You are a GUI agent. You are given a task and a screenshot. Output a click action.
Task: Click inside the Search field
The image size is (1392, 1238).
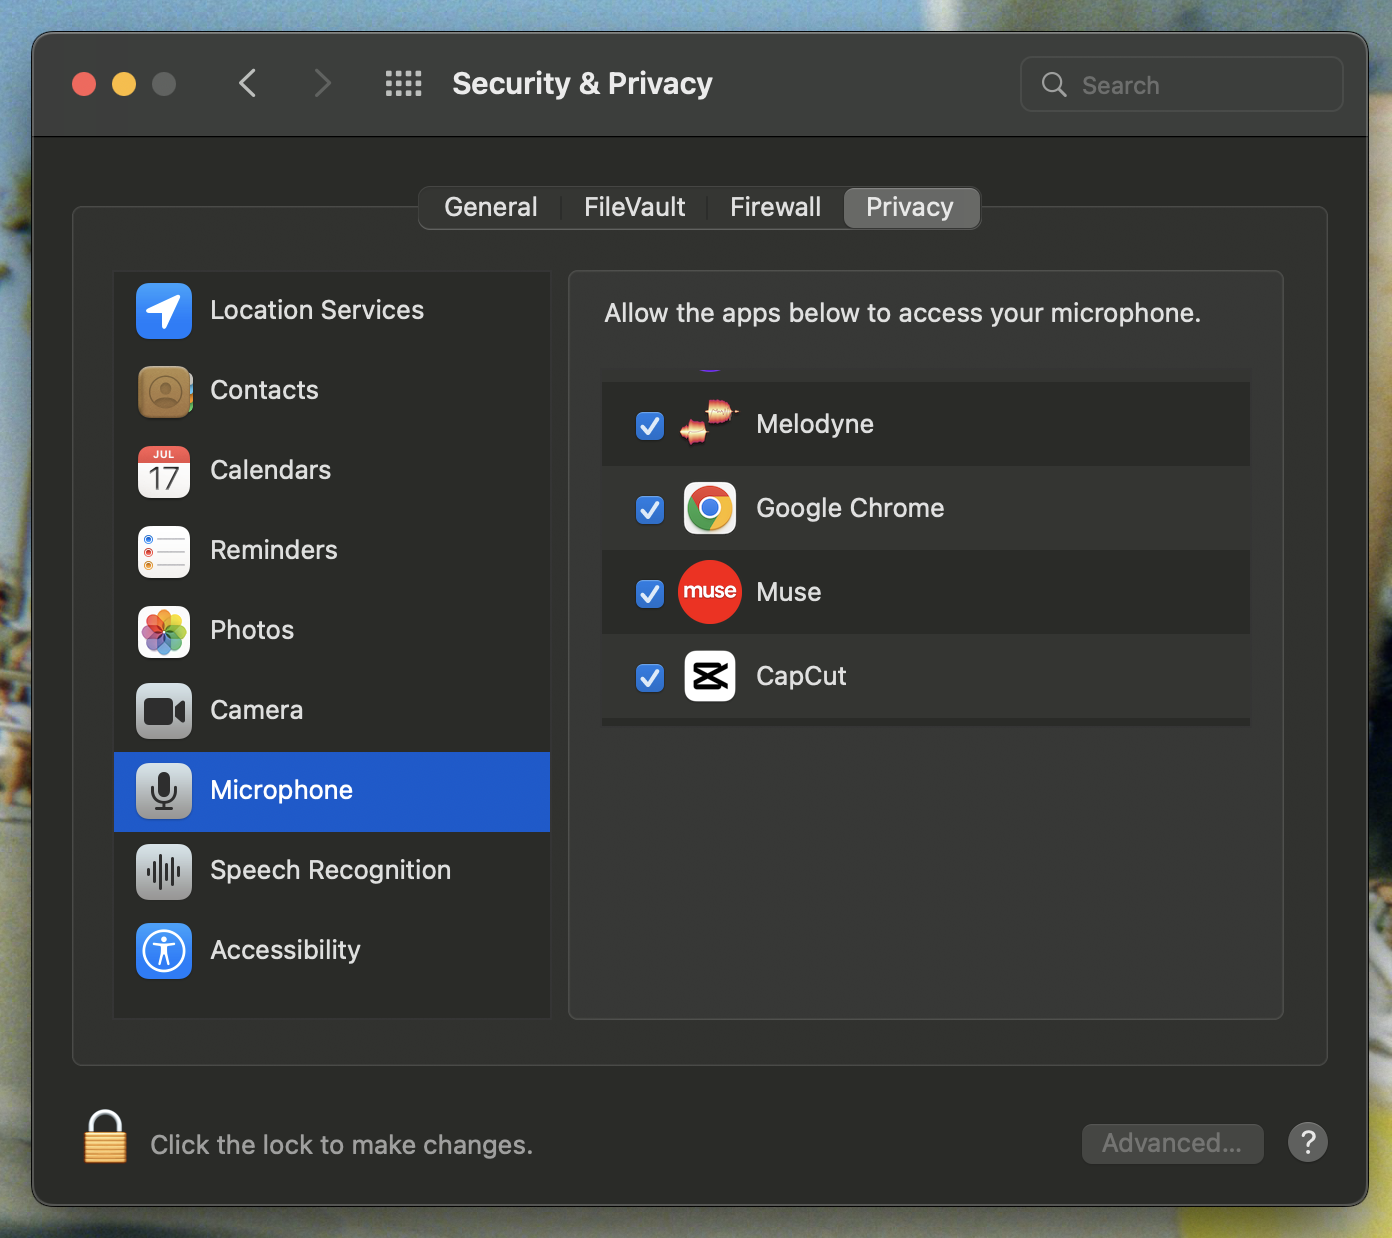pos(1181,84)
